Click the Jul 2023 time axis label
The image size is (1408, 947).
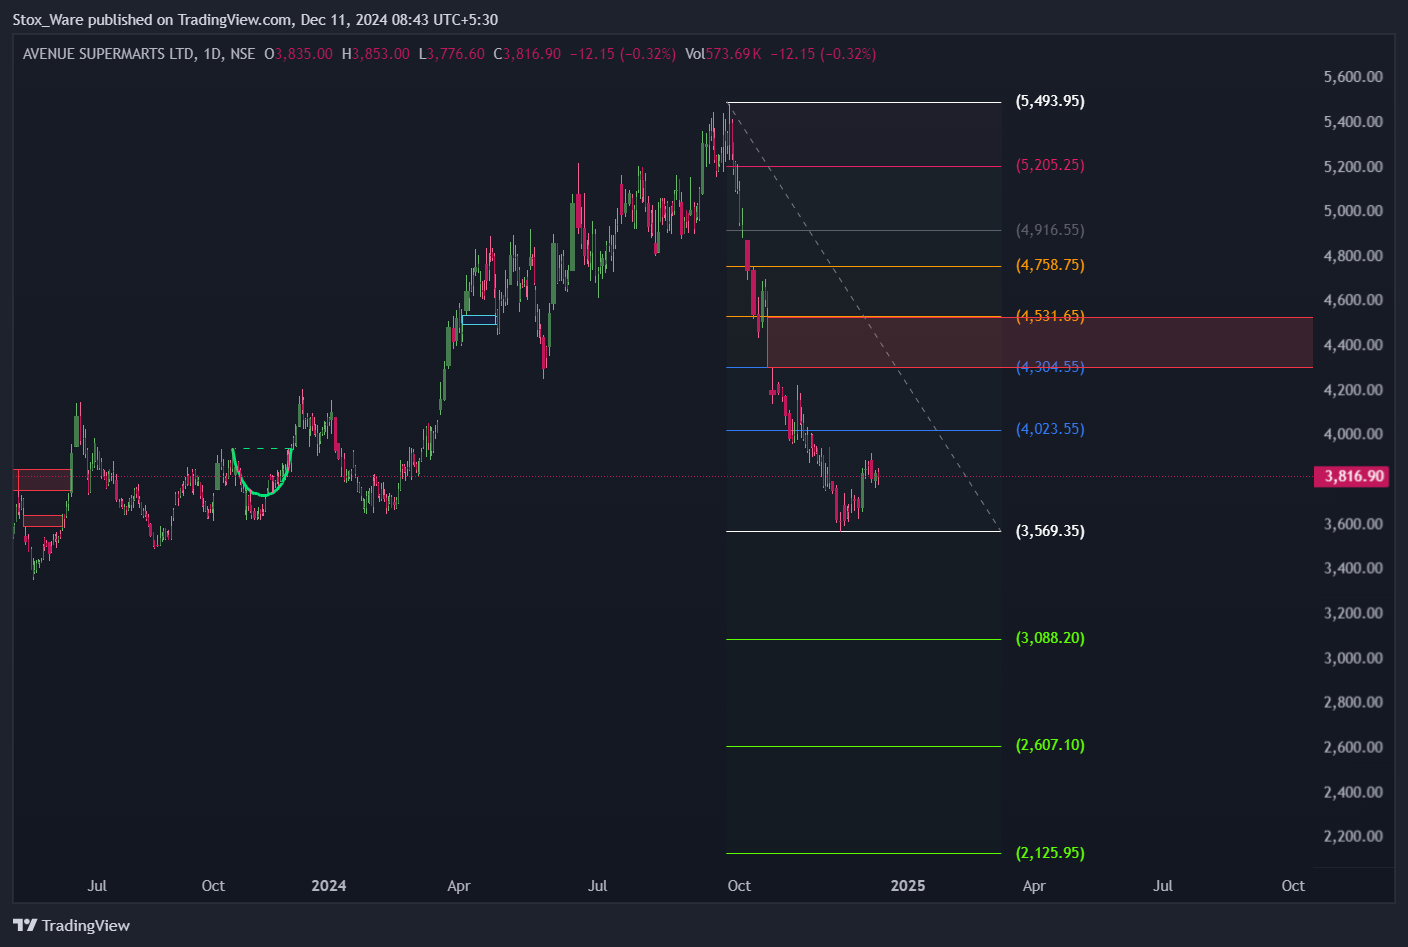pos(97,886)
